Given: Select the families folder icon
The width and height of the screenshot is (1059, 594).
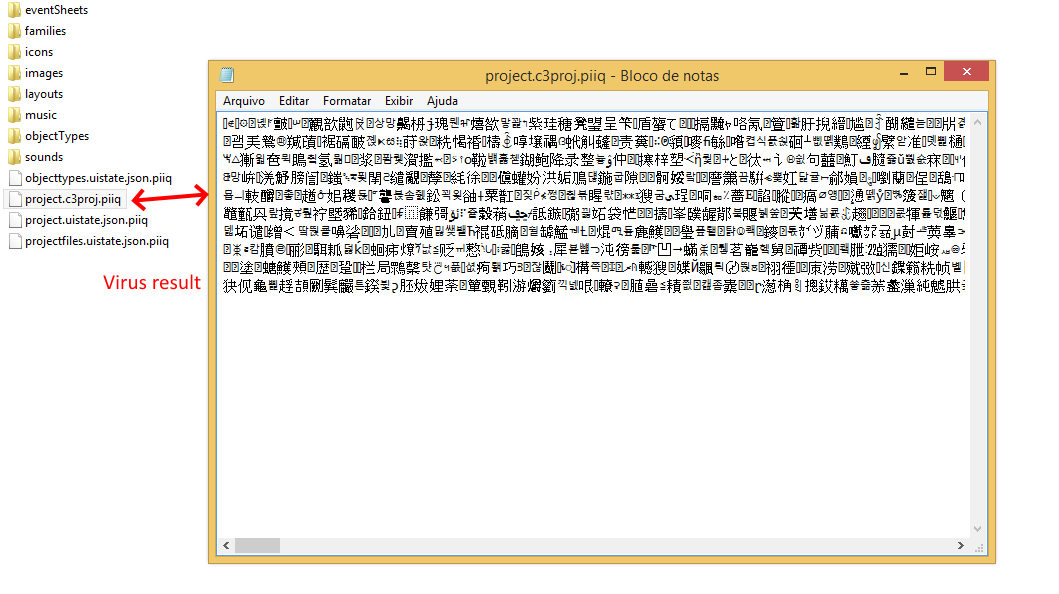Looking at the screenshot, I should [14, 31].
